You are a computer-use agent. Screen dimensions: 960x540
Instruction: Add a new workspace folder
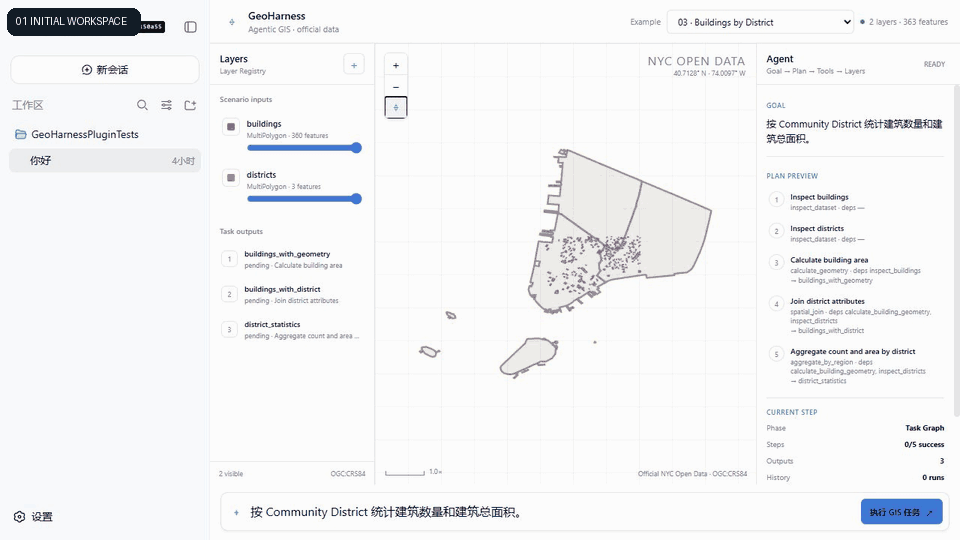point(190,105)
